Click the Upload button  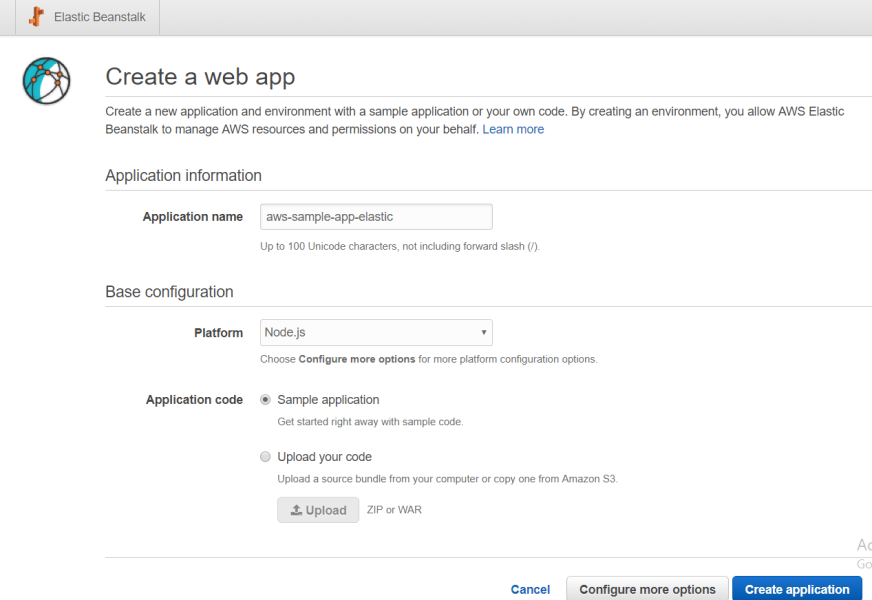[318, 510]
